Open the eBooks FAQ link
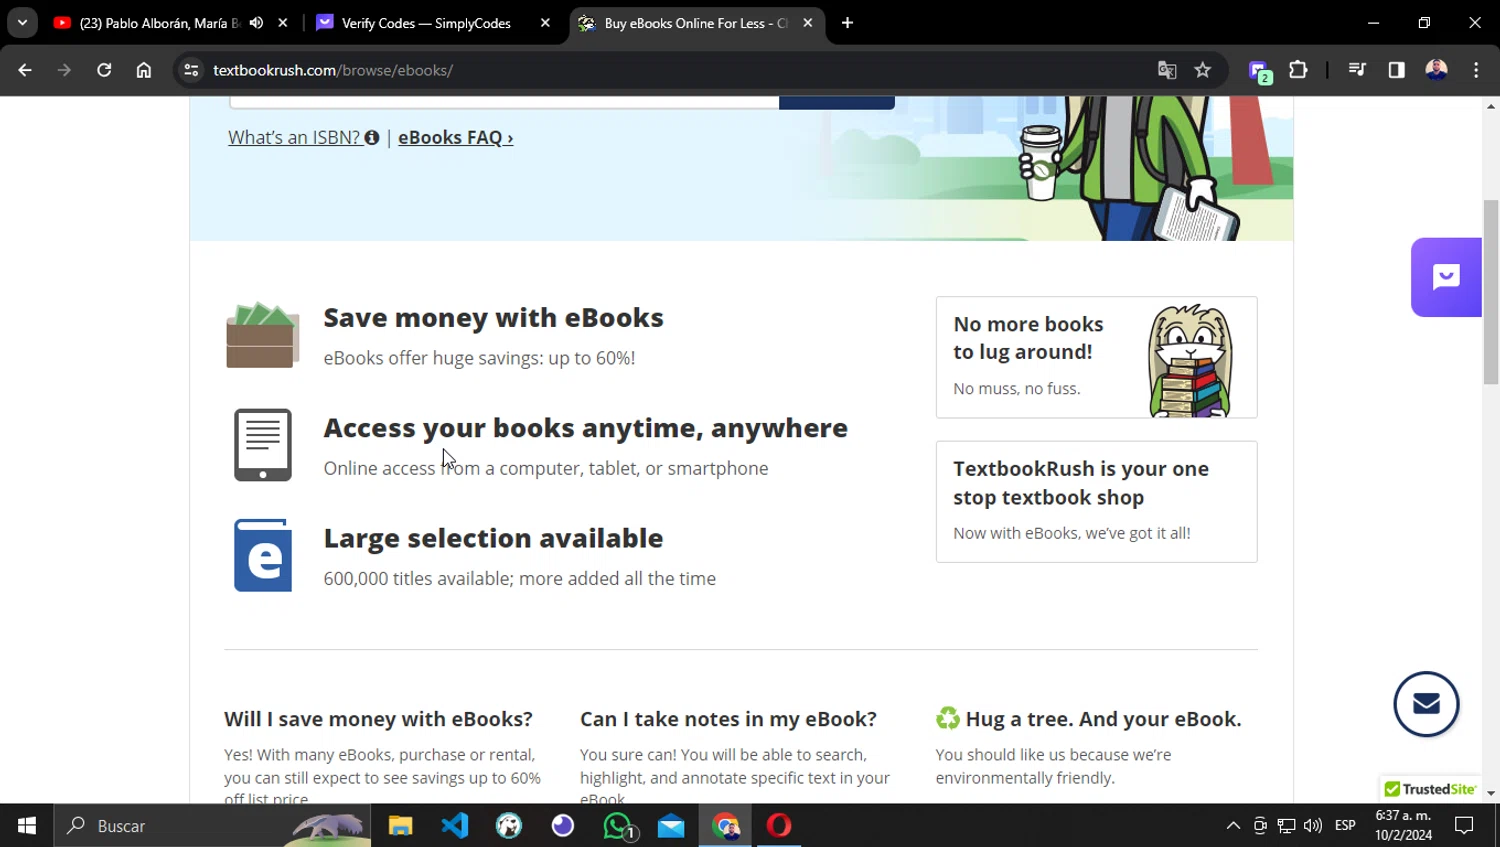 click(x=456, y=138)
